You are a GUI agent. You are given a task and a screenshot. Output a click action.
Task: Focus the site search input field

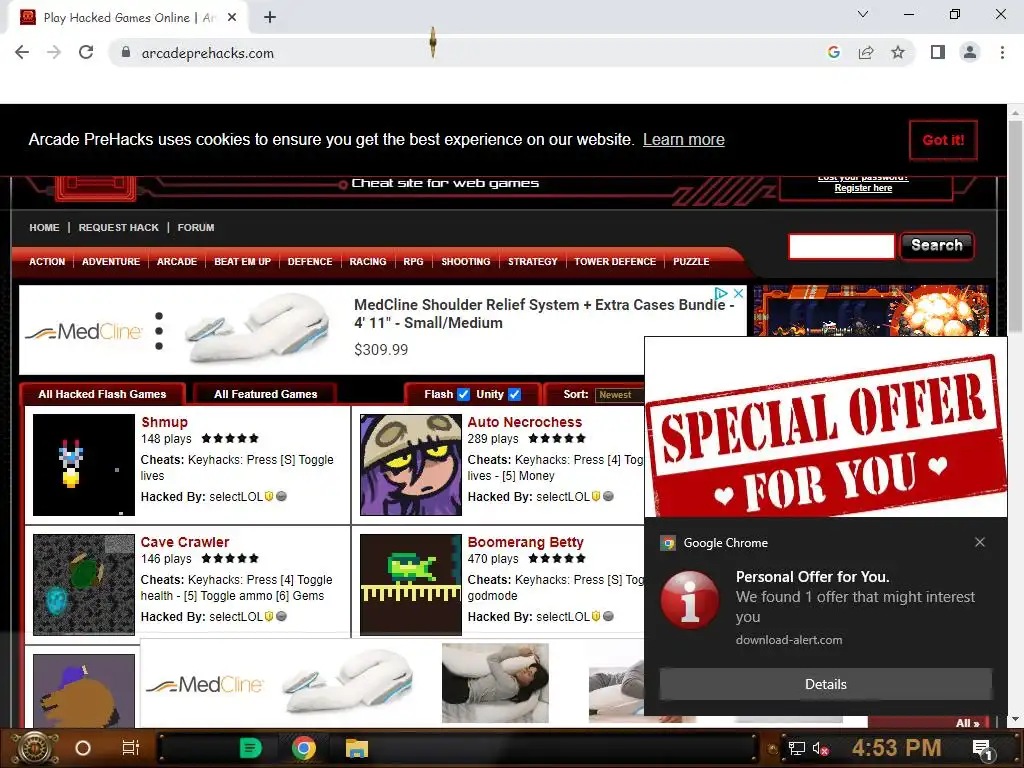(841, 246)
